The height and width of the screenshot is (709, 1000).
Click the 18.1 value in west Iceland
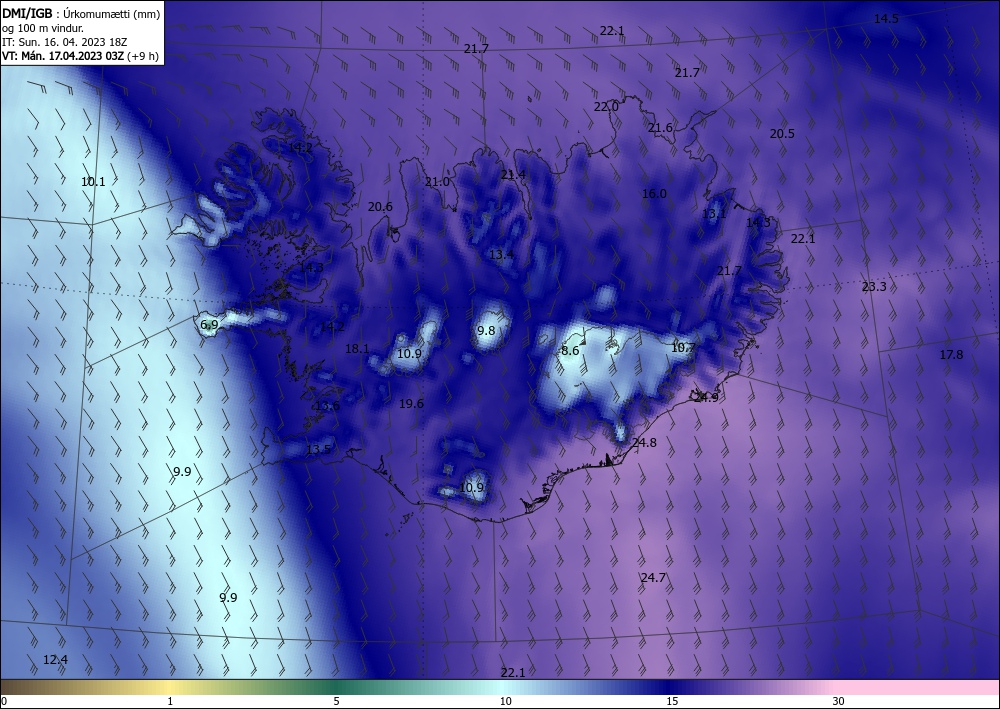357,349
